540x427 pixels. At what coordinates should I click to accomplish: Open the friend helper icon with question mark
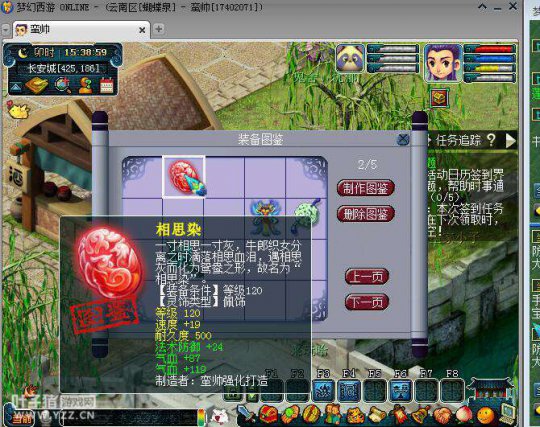coord(85,85)
